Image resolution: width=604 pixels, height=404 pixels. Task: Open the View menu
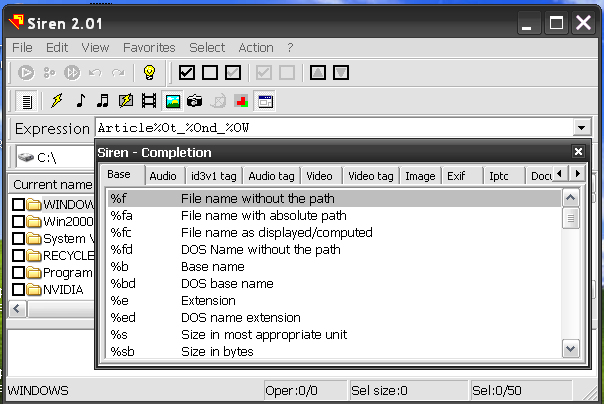coord(95,47)
